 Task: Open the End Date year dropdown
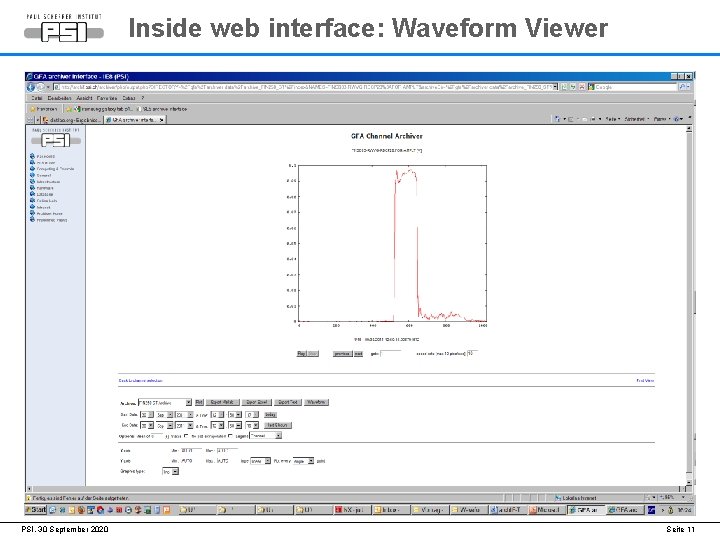(x=184, y=426)
